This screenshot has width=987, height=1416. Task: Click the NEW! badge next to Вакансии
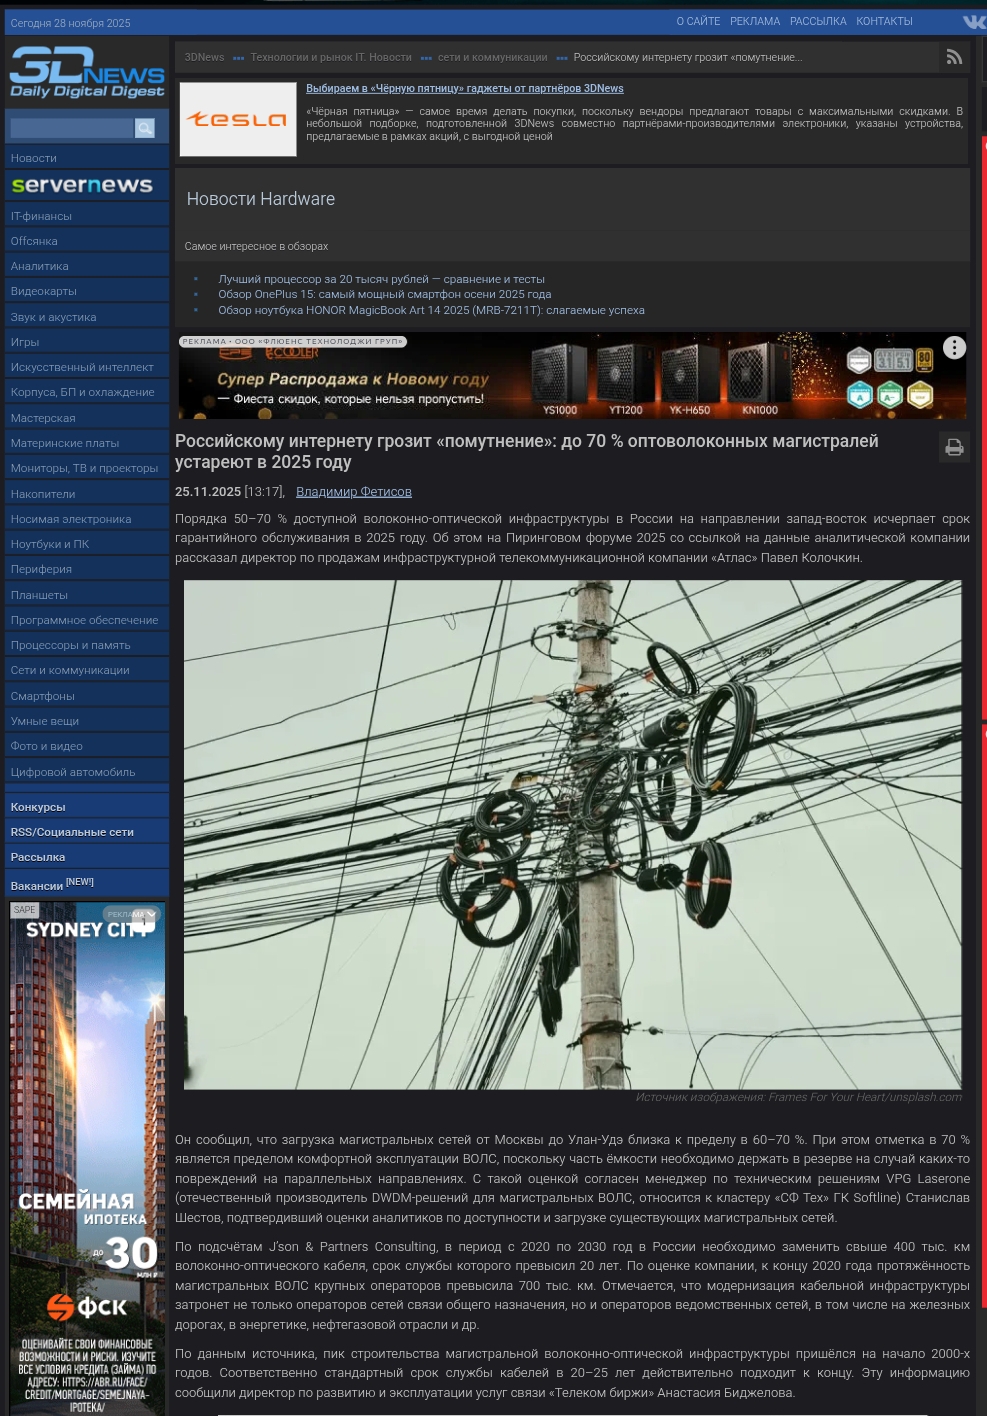coord(79,881)
